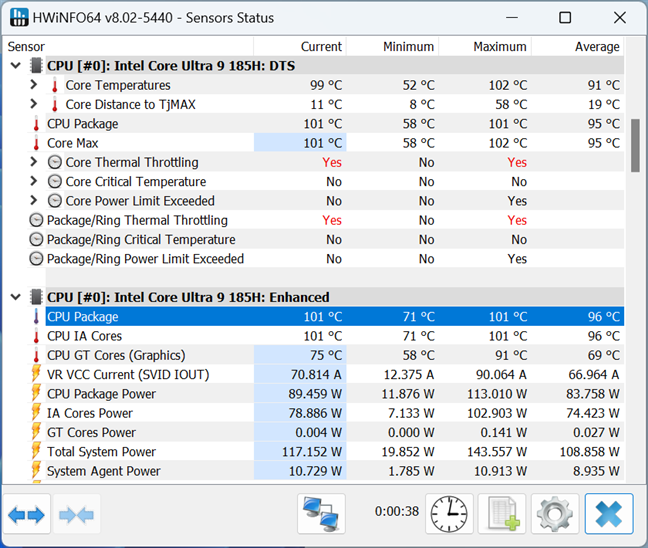
Task: Click lightning icon beside GT Cores Power
Action: click(x=36, y=431)
